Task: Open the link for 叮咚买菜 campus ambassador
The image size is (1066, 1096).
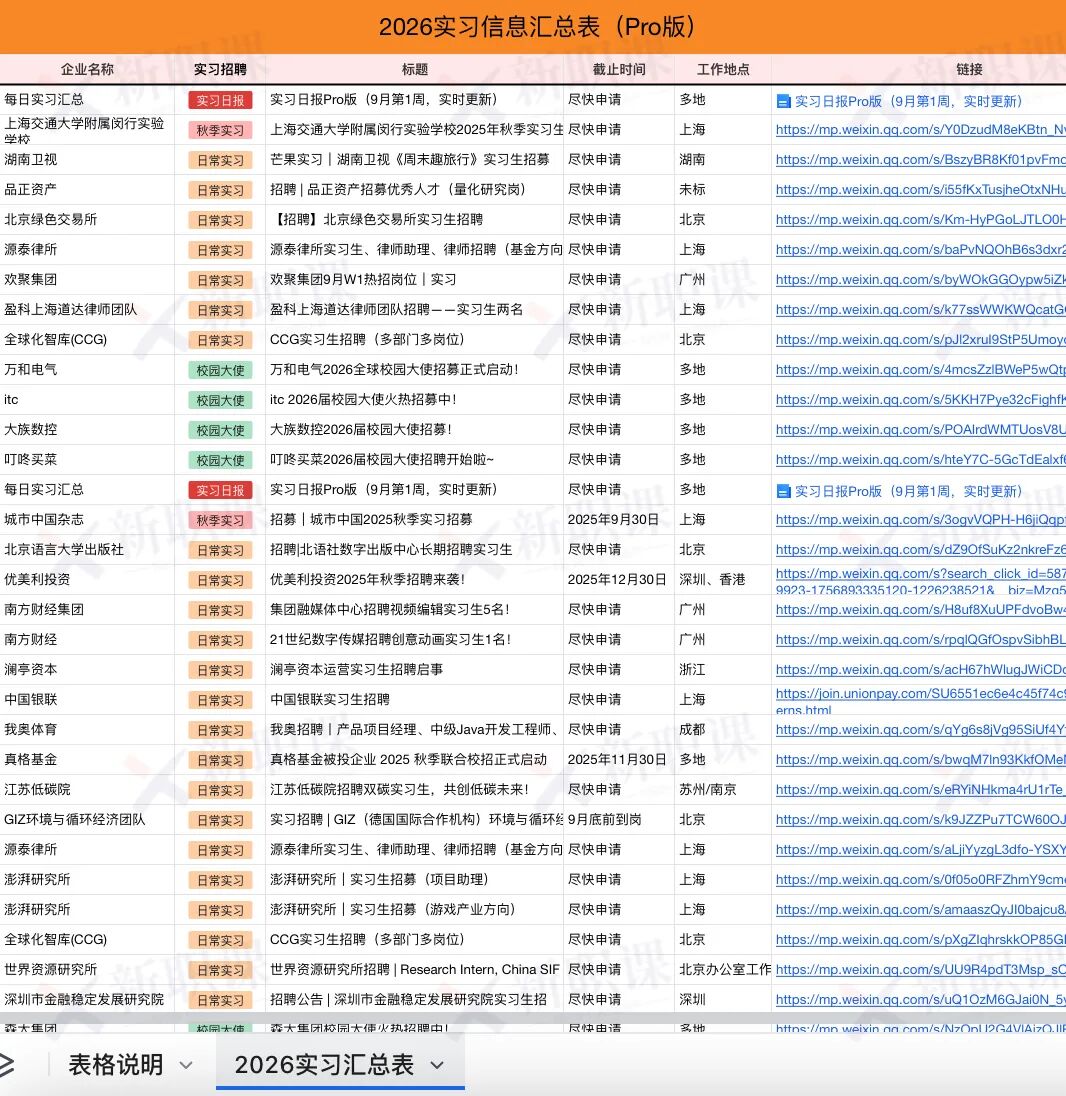Action: [x=918, y=459]
